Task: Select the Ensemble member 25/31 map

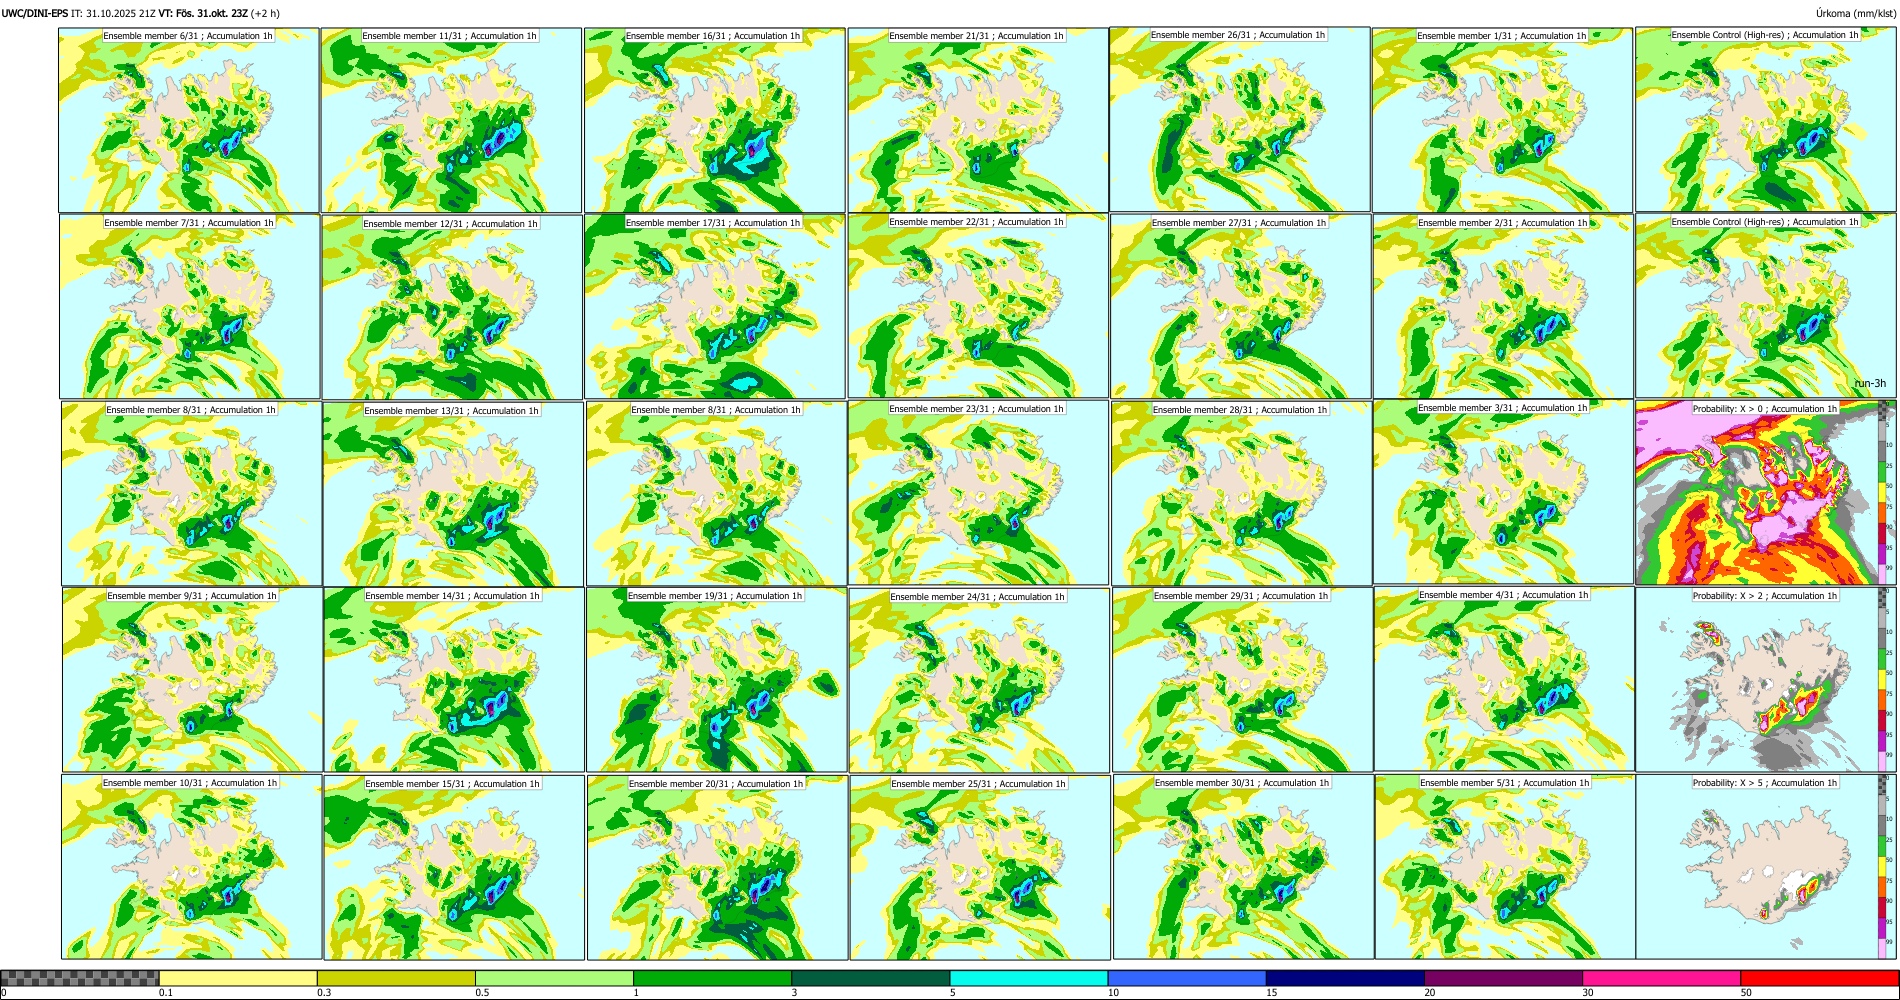Action: coord(980,867)
